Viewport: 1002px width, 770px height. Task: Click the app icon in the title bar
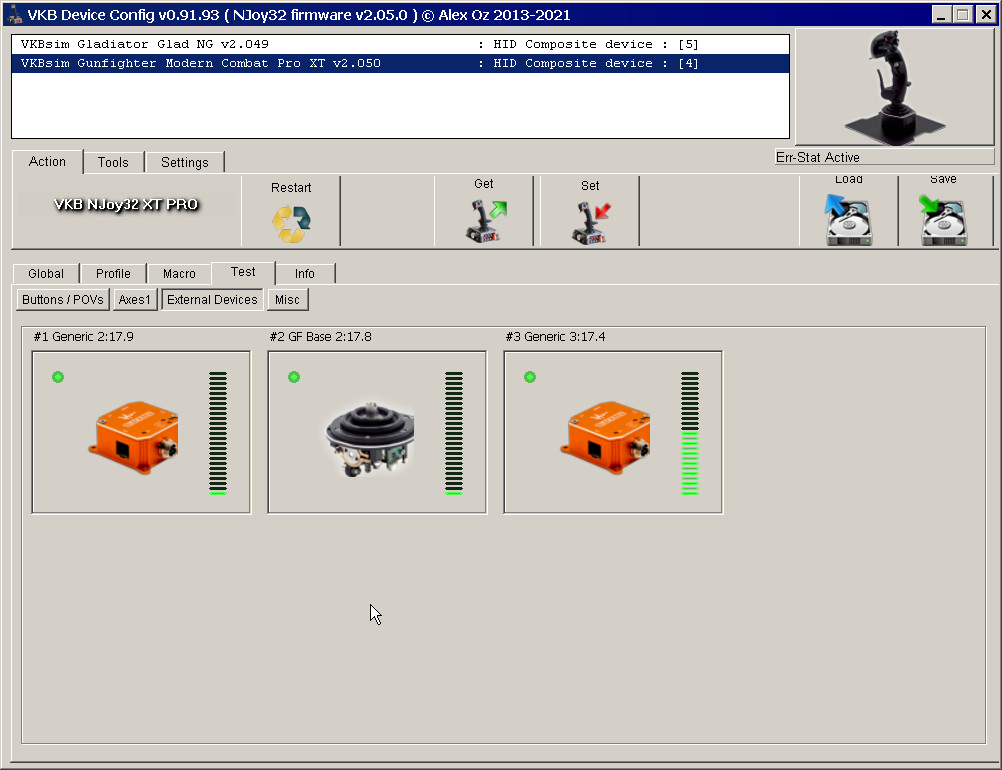pos(14,14)
